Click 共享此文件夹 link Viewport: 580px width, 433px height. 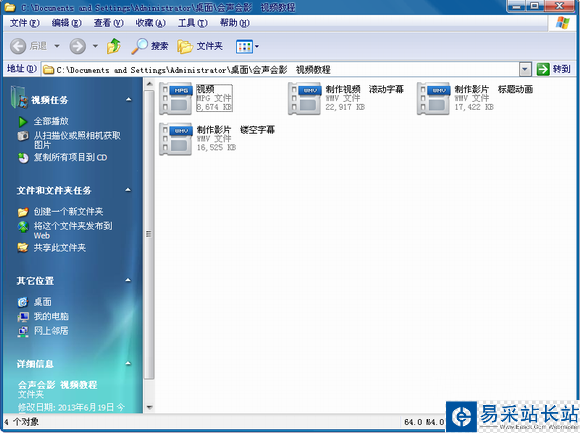point(60,248)
